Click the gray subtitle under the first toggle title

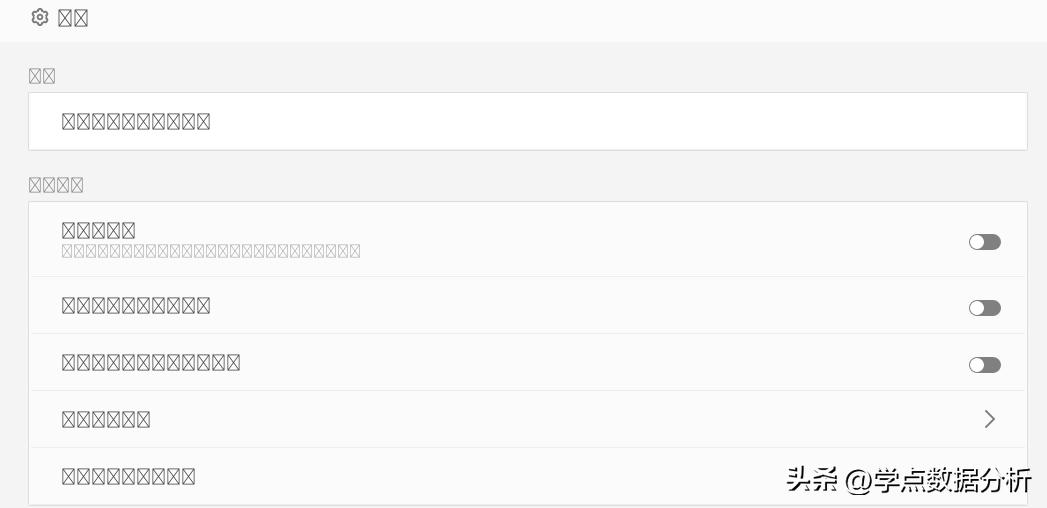tap(211, 252)
